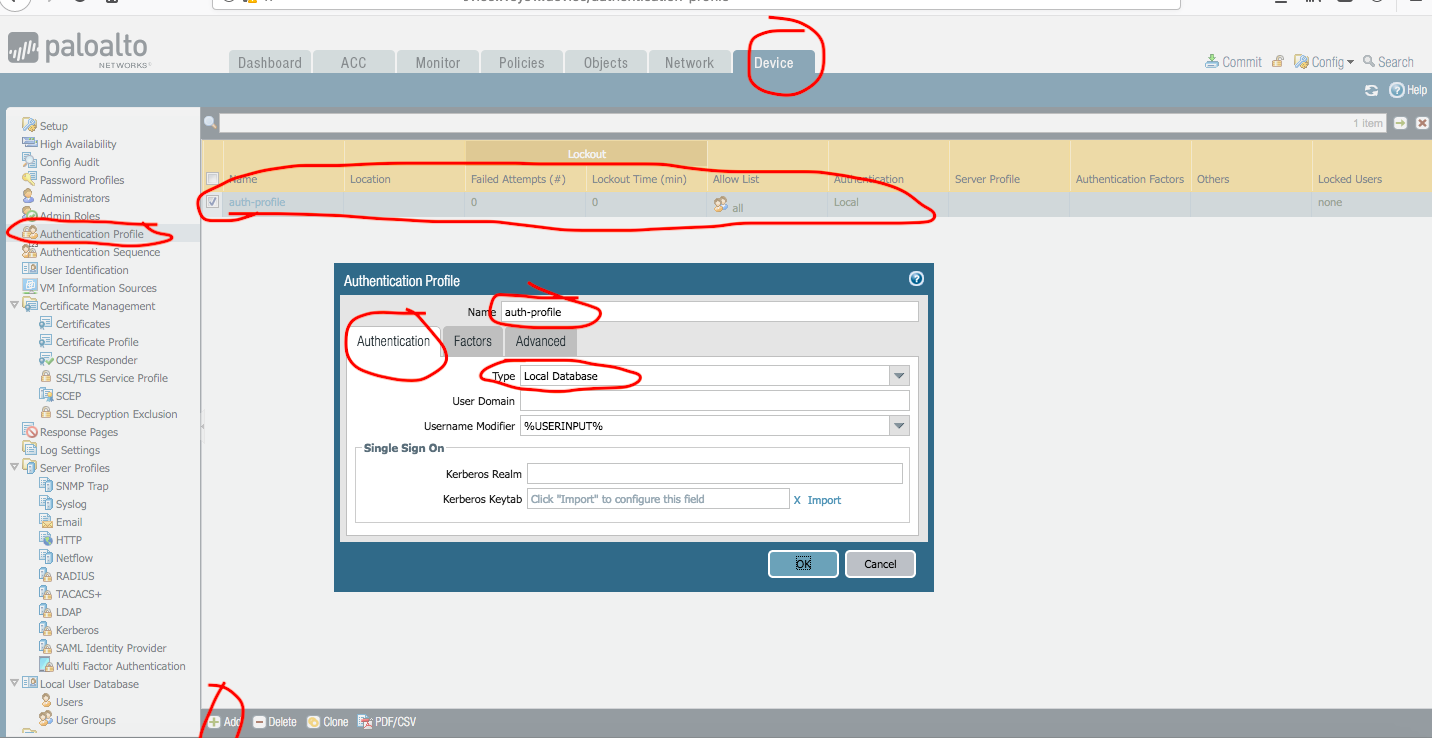Viewport: 1432px width, 738px height.
Task: Collapse the Certificate Management tree node
Action: tap(15, 306)
